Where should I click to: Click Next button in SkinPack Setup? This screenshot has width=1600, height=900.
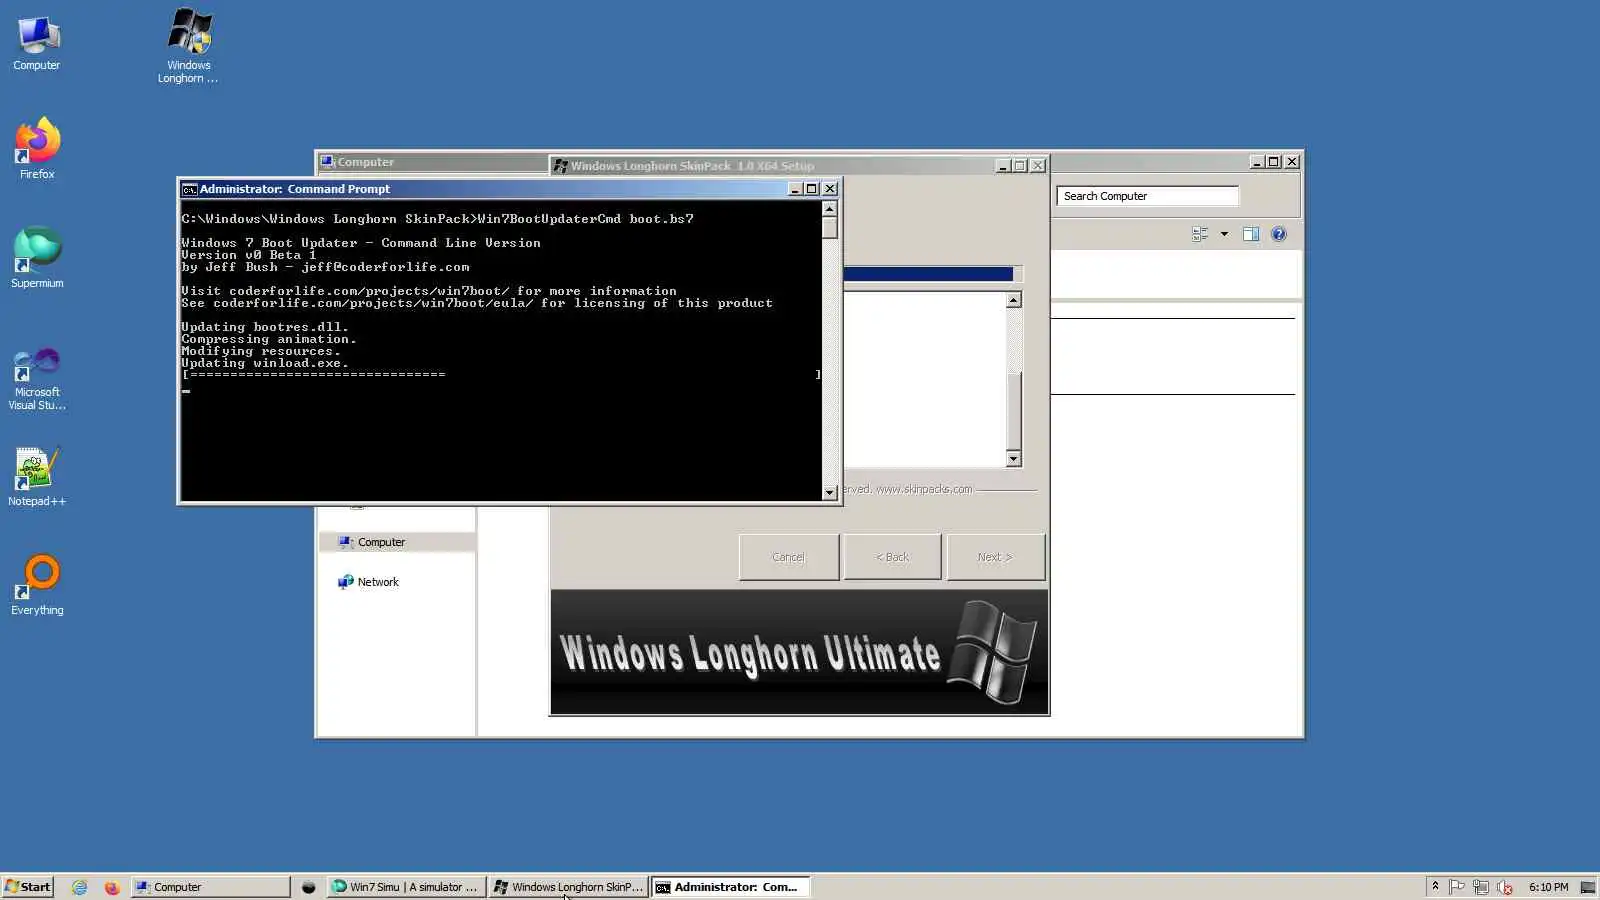click(995, 557)
